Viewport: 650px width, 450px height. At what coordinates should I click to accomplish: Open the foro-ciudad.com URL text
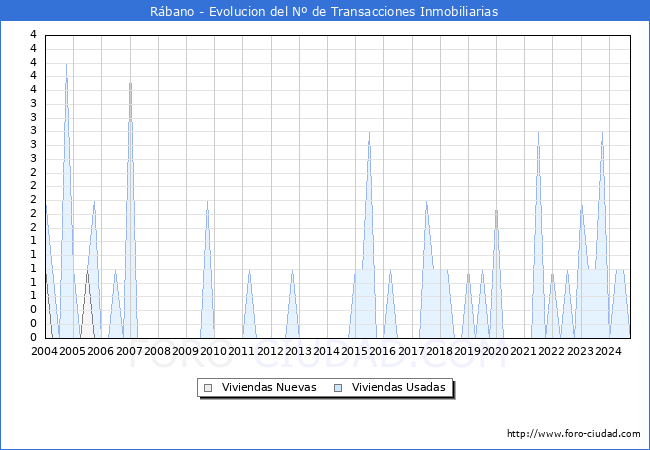click(x=574, y=434)
